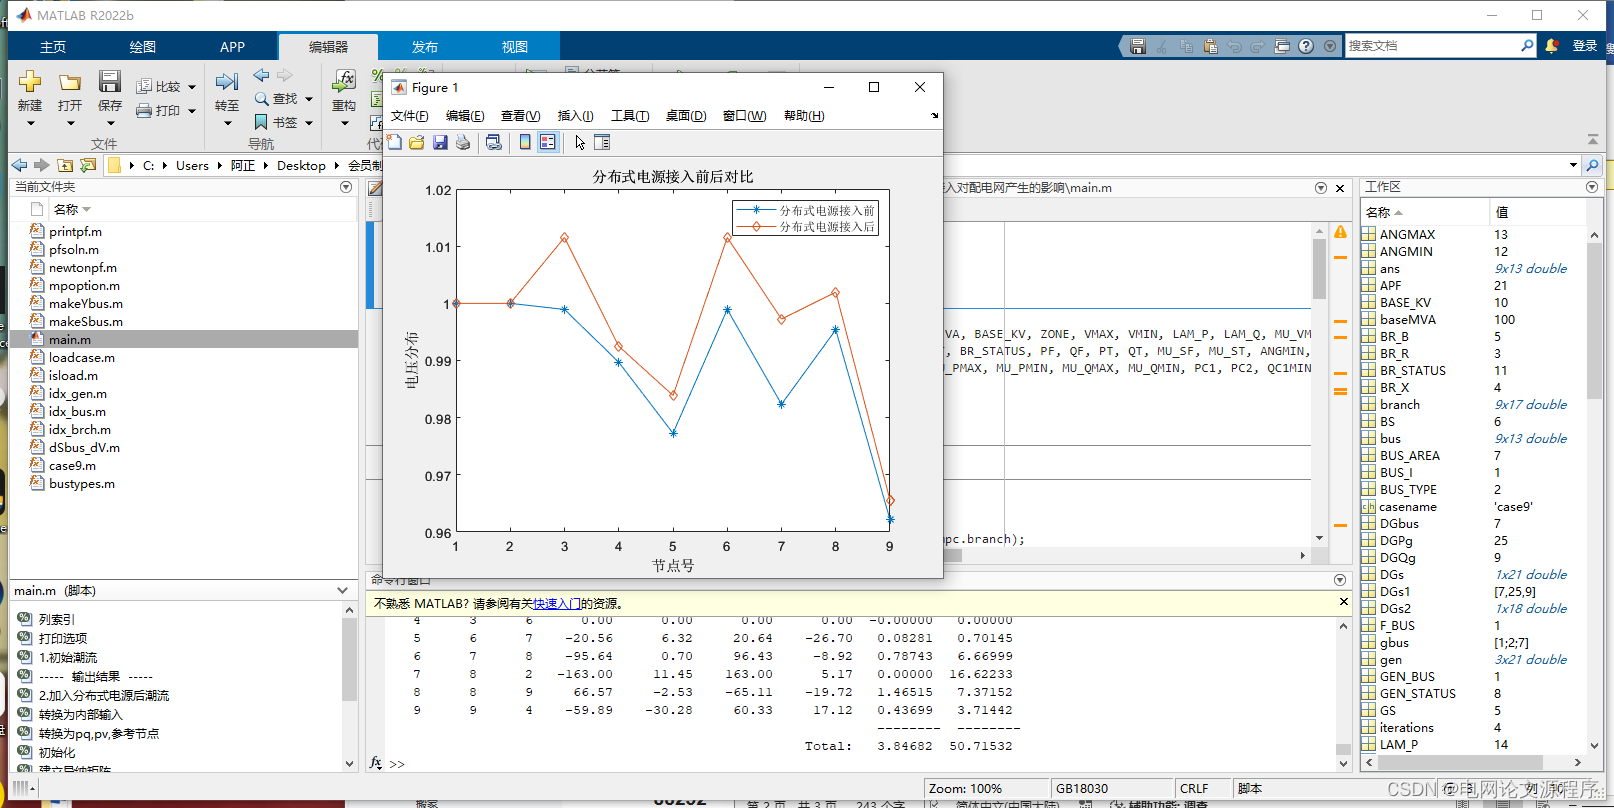Click the file details panel vertical scrollbar
The width and height of the screenshot is (1614, 808).
pyautogui.click(x=349, y=660)
